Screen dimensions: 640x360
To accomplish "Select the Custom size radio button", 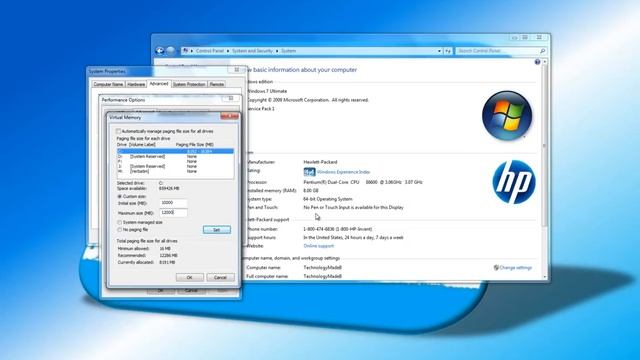I will (x=120, y=196).
